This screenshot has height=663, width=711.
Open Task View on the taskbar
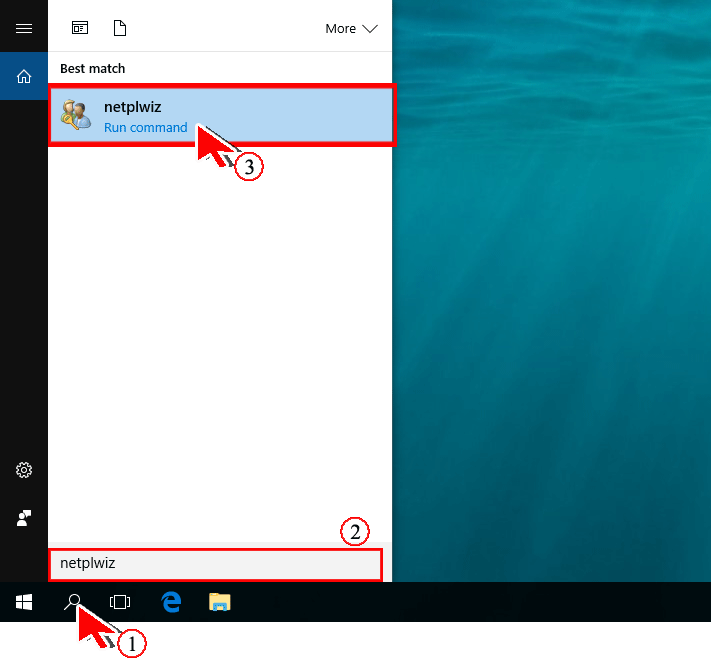click(x=120, y=602)
